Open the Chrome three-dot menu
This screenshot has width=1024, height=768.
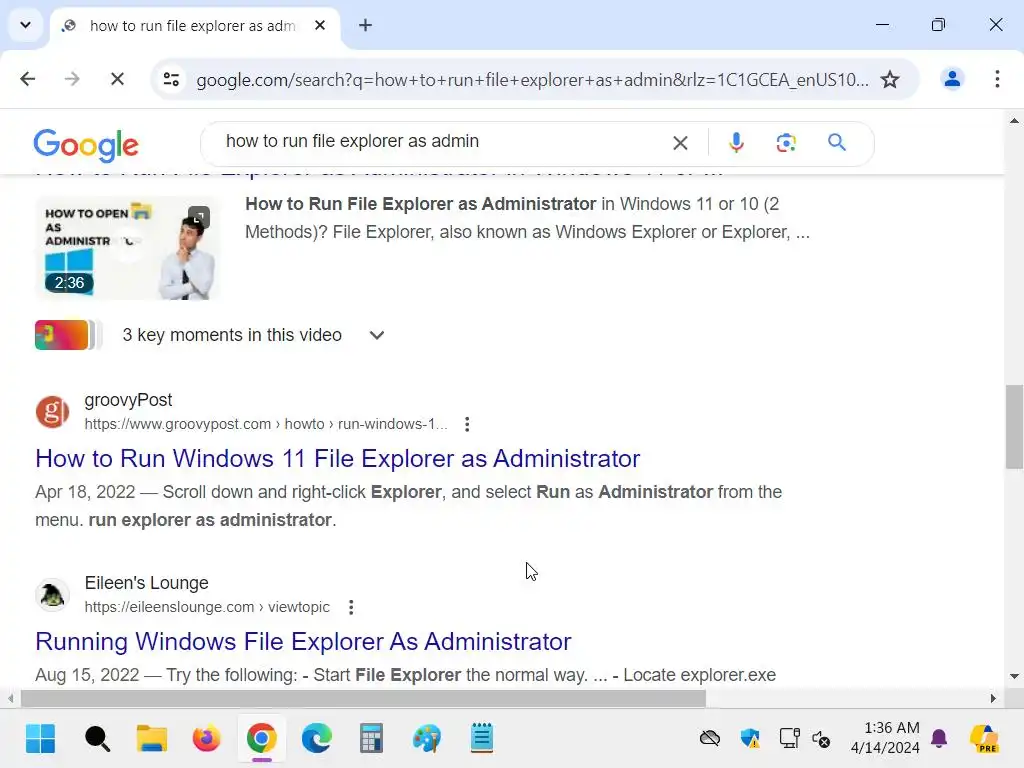[x=997, y=79]
